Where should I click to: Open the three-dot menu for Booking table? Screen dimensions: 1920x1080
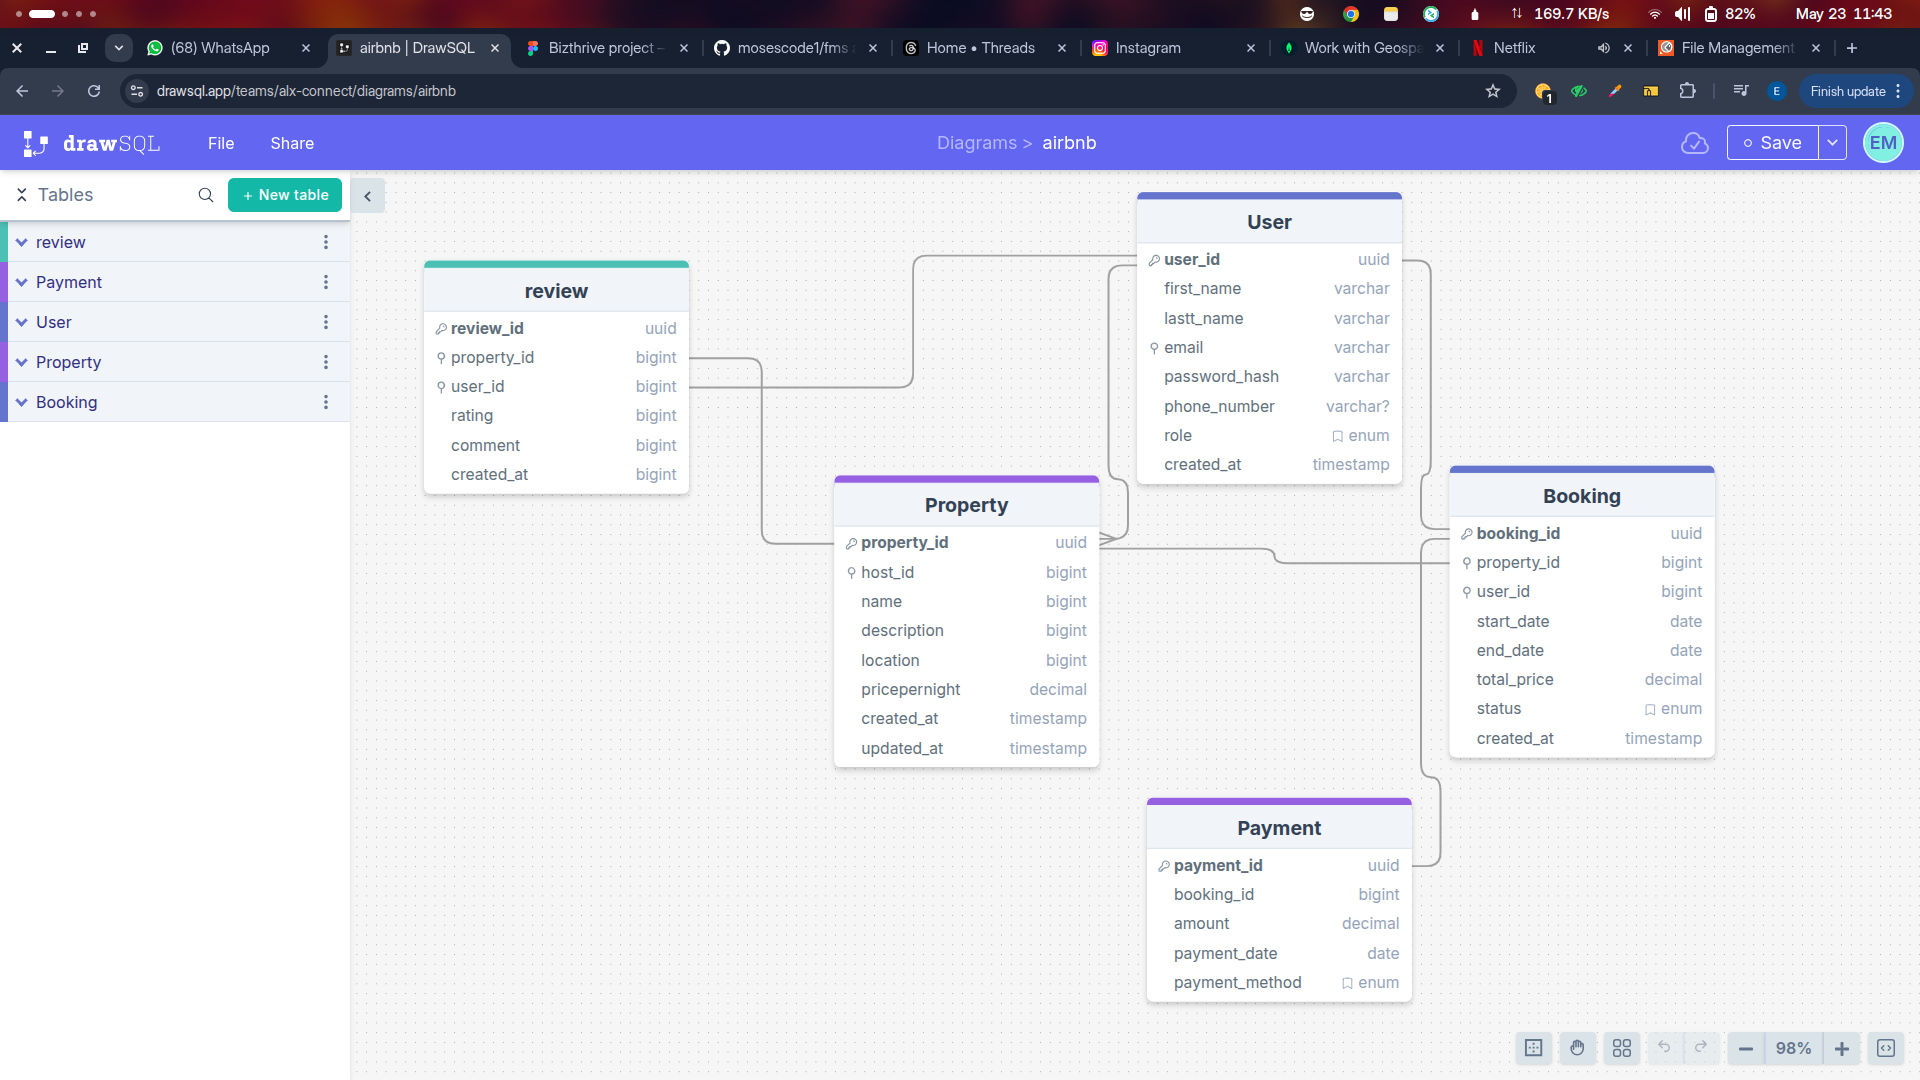pos(325,402)
